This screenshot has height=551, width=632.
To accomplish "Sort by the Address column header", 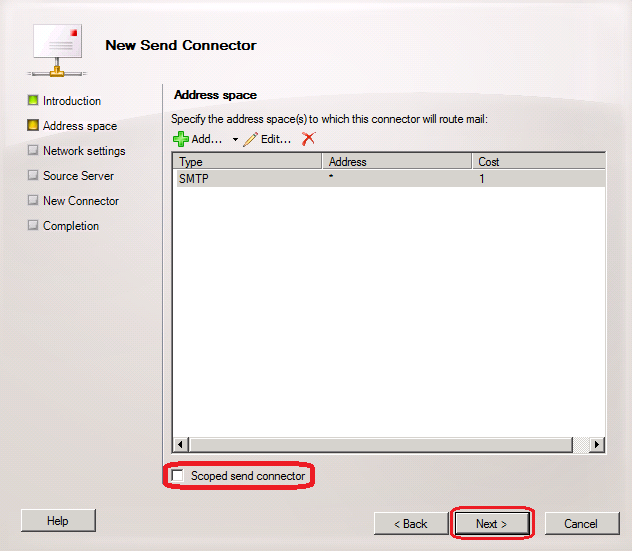I will coord(396,161).
